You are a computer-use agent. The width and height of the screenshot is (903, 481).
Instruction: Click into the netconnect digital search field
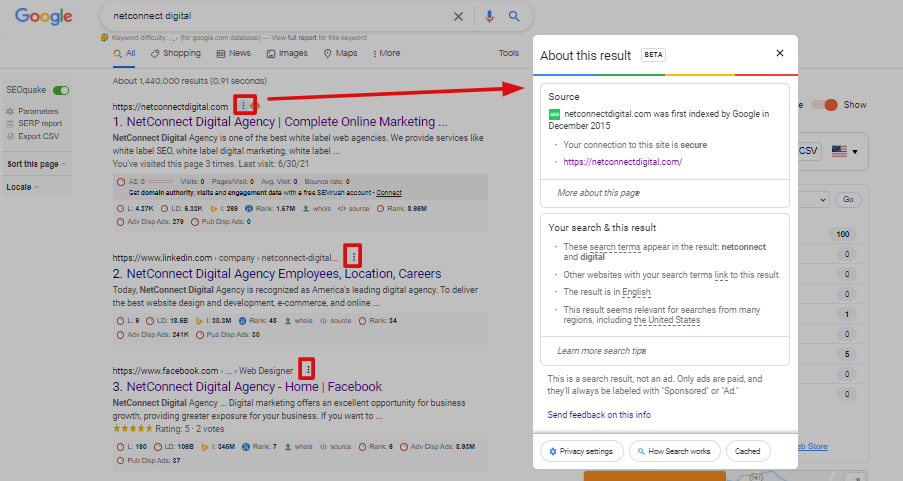pyautogui.click(x=276, y=16)
